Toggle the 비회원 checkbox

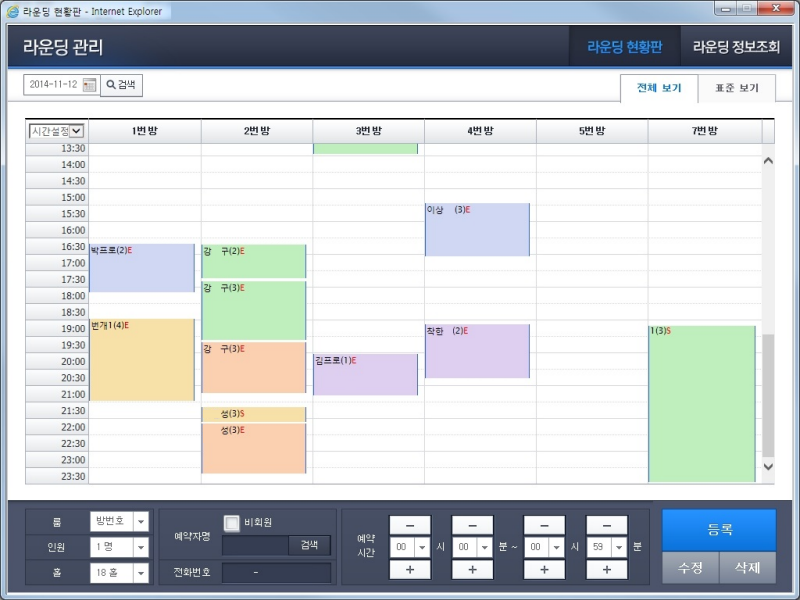(232, 523)
